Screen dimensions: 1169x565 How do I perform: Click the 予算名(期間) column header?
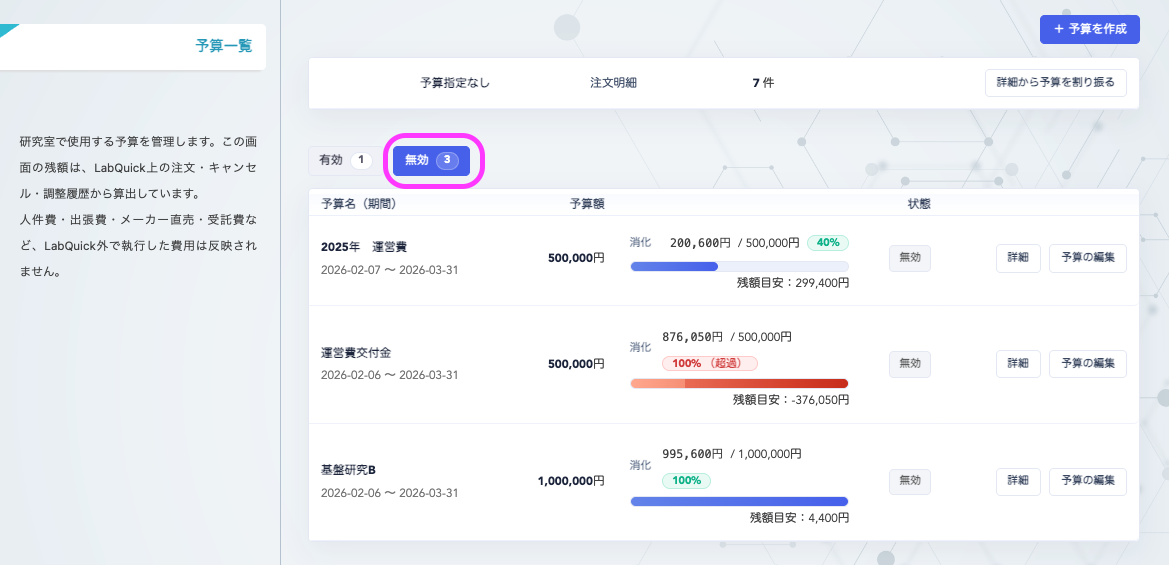tap(359, 203)
